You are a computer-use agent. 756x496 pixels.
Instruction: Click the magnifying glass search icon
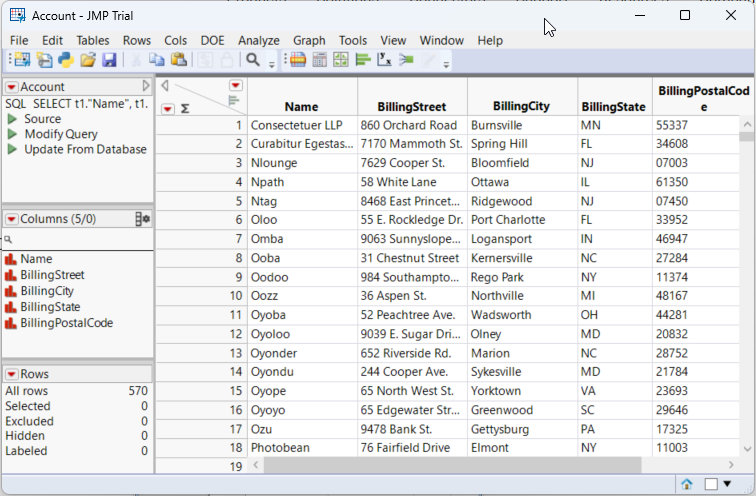point(253,60)
